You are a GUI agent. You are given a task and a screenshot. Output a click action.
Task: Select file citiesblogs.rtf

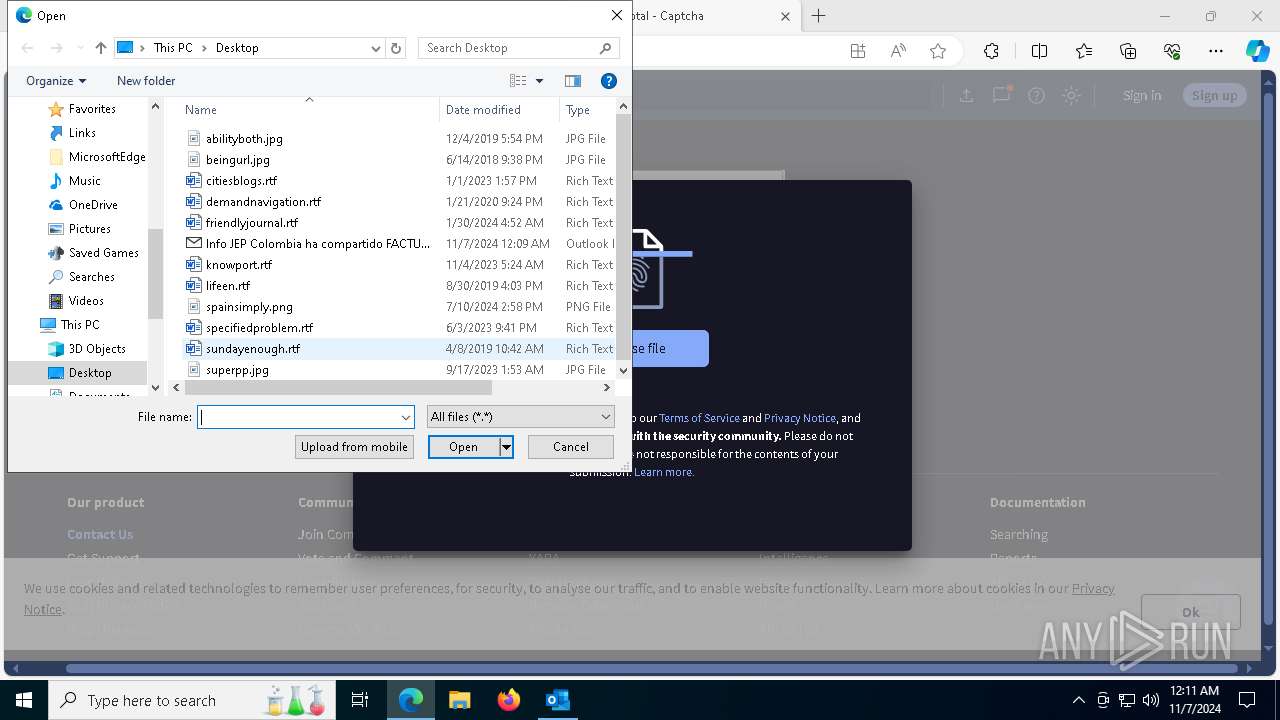[241, 181]
